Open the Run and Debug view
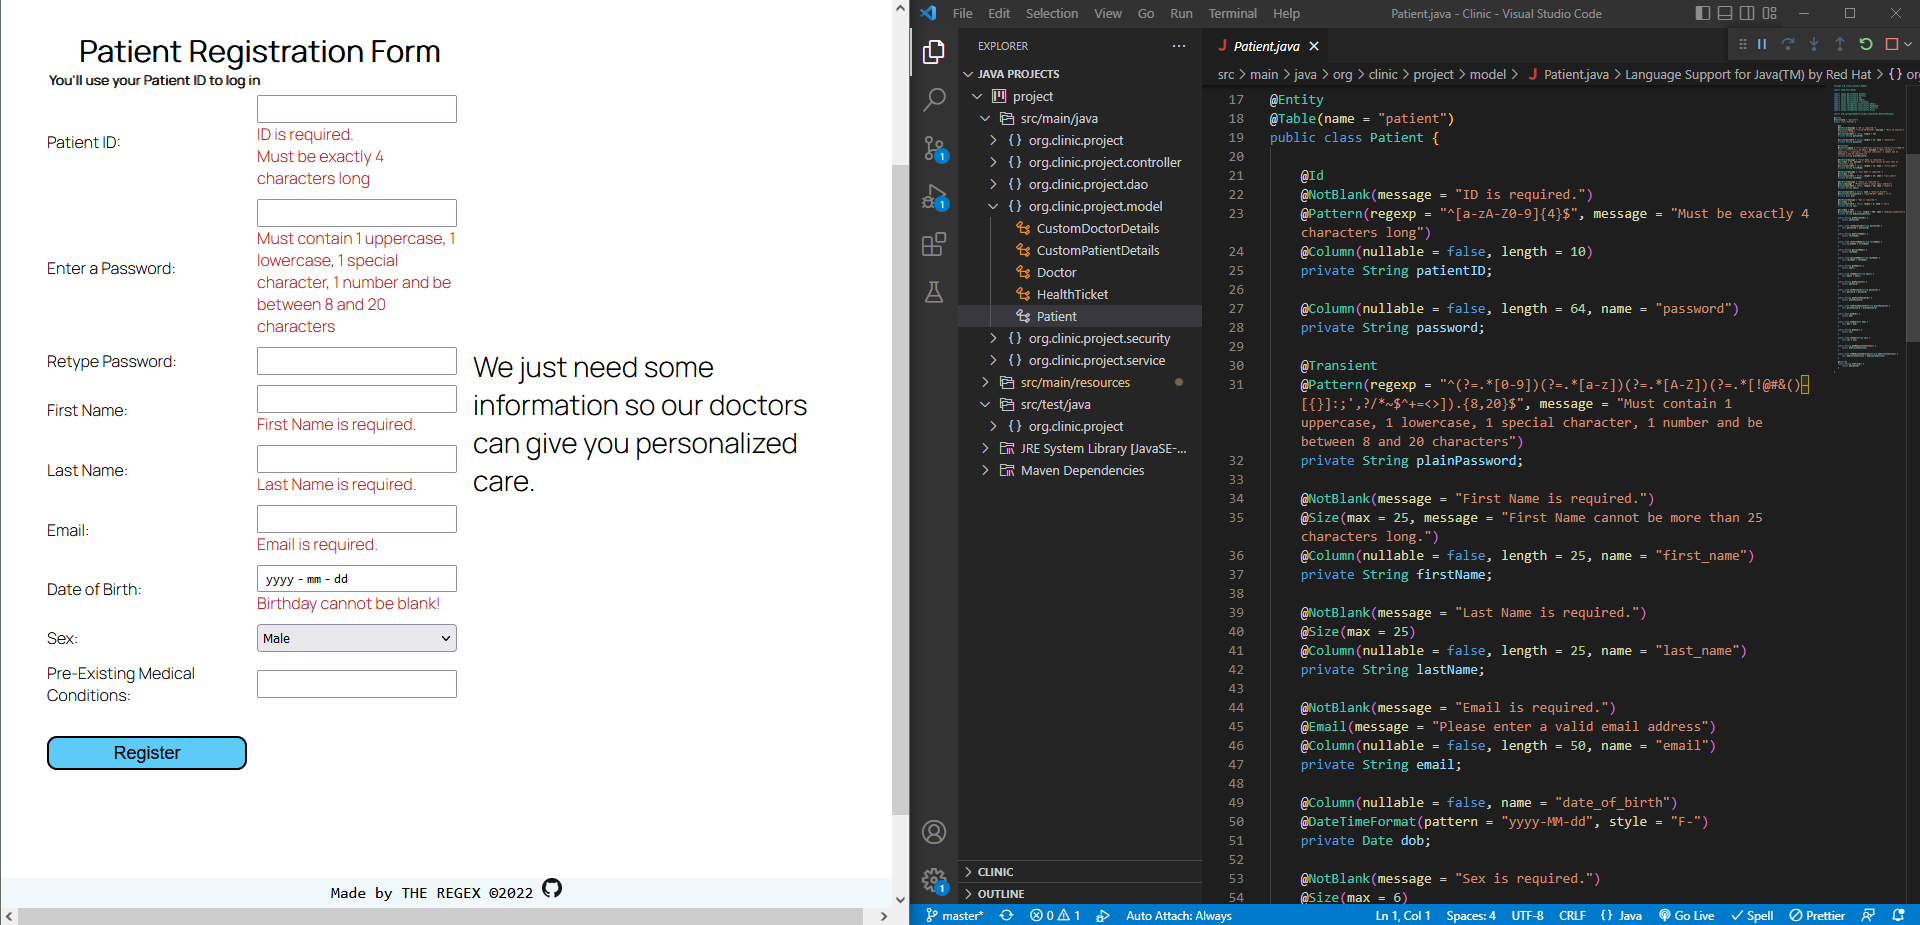The height and width of the screenshot is (925, 1920). pyautogui.click(x=934, y=197)
